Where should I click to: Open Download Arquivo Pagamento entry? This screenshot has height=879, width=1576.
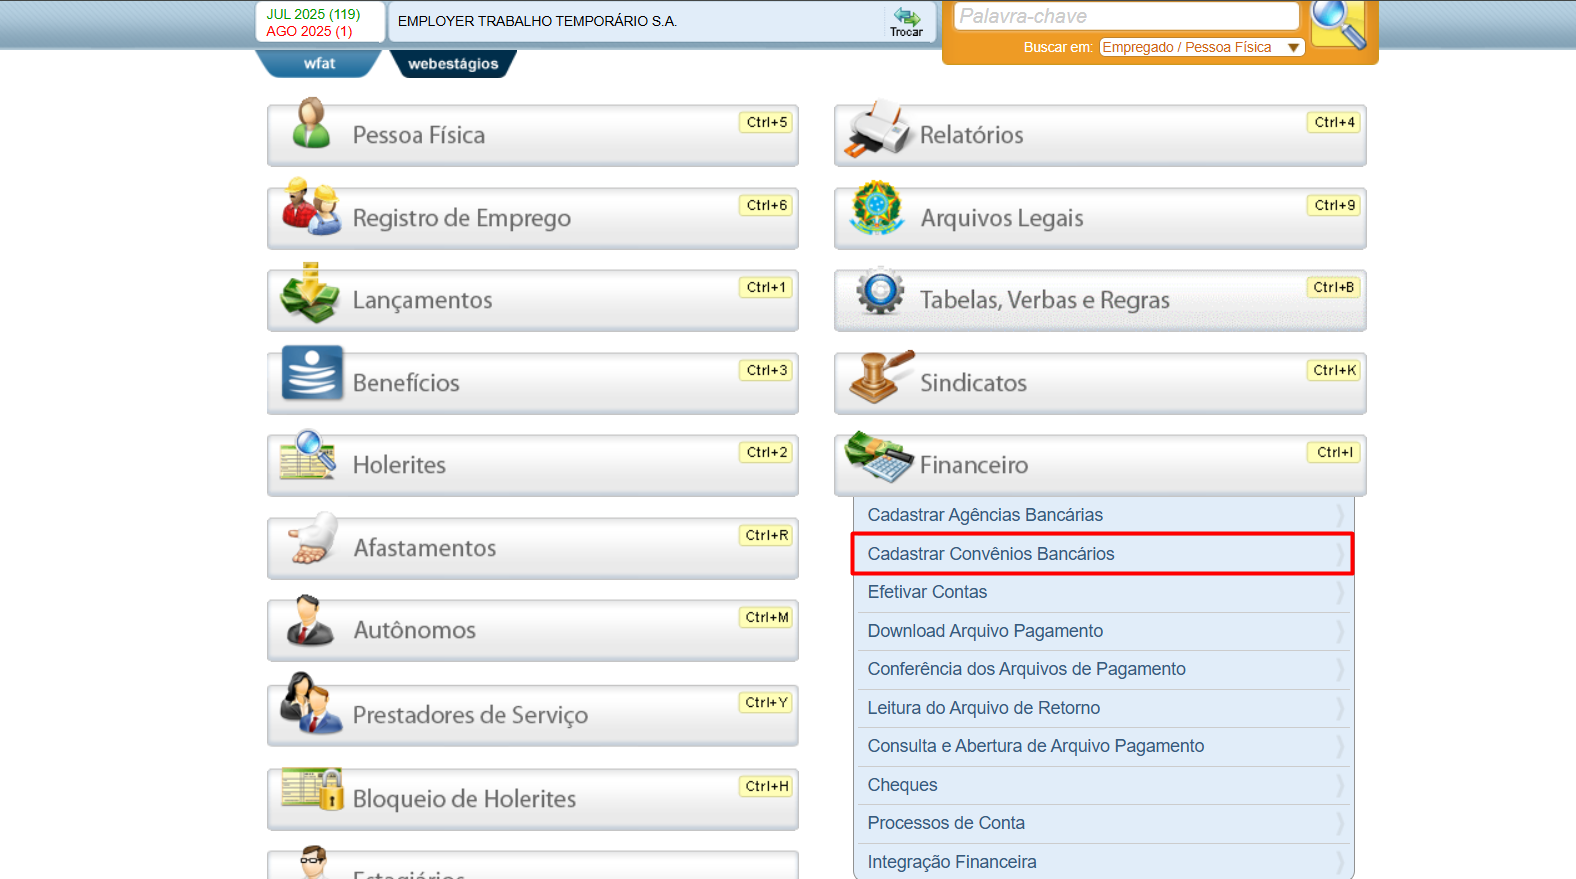(1102, 631)
